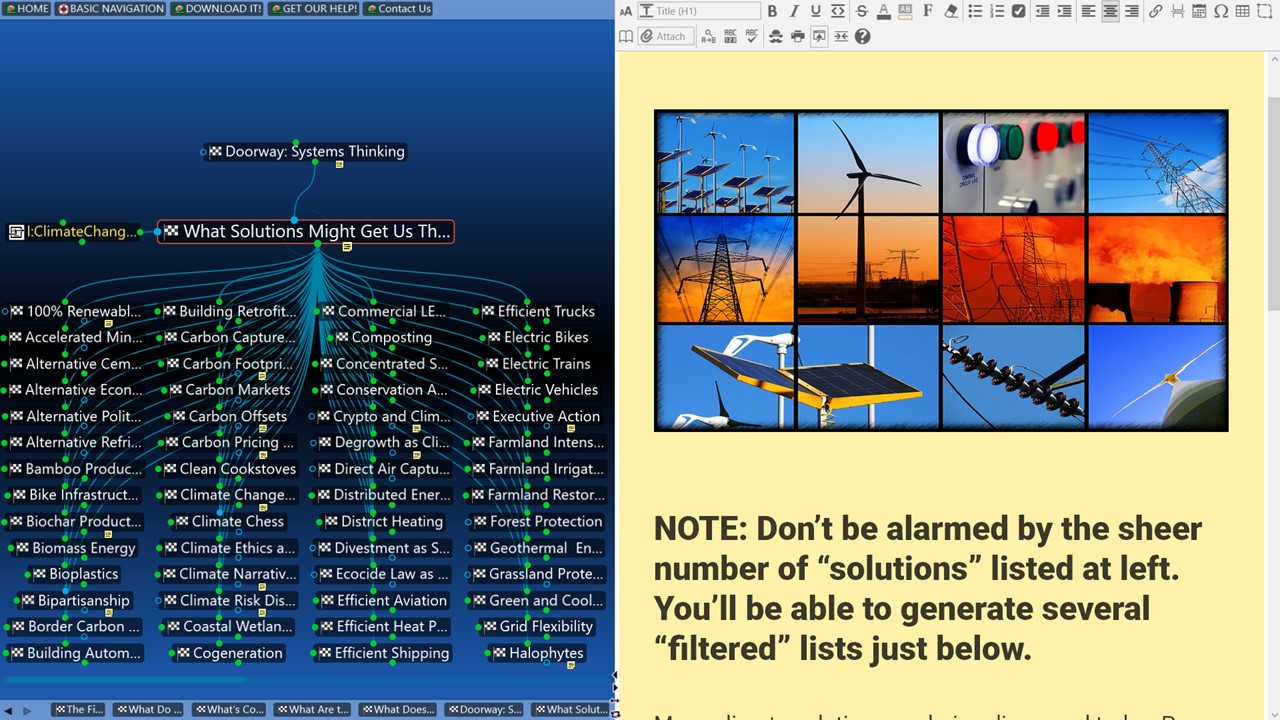Open the Electric Vehicles thought
The height and width of the screenshot is (720, 1280).
(537, 390)
